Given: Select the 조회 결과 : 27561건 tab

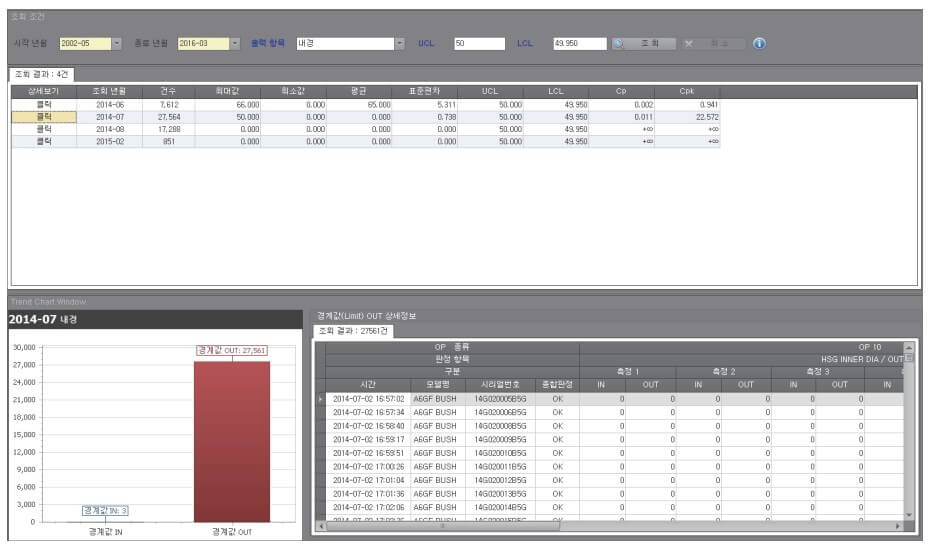Looking at the screenshot, I should coord(354,331).
